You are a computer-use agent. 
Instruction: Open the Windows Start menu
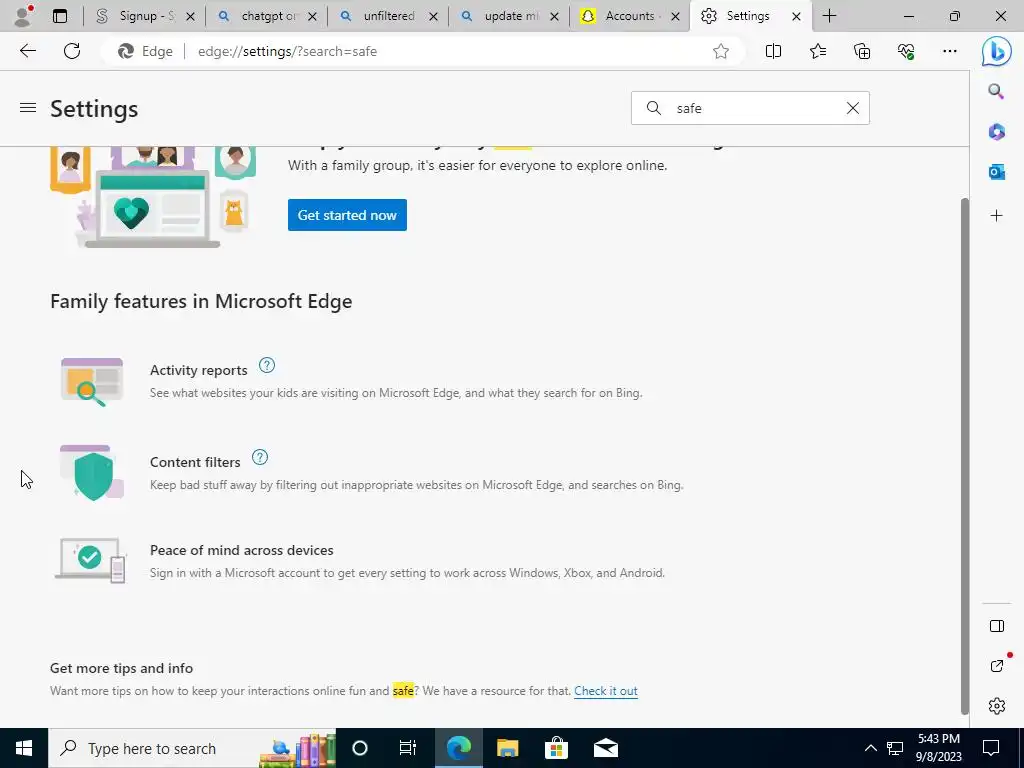tap(24, 748)
